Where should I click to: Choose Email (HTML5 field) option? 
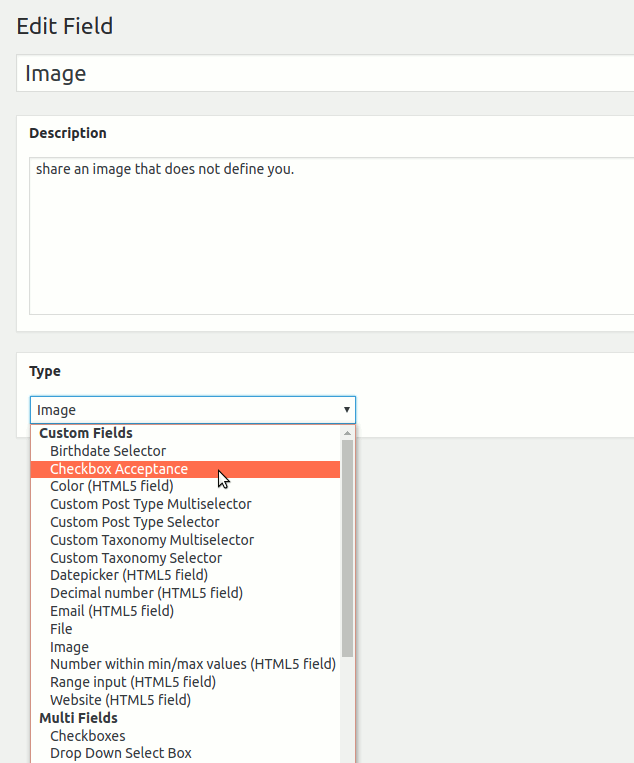tap(112, 611)
